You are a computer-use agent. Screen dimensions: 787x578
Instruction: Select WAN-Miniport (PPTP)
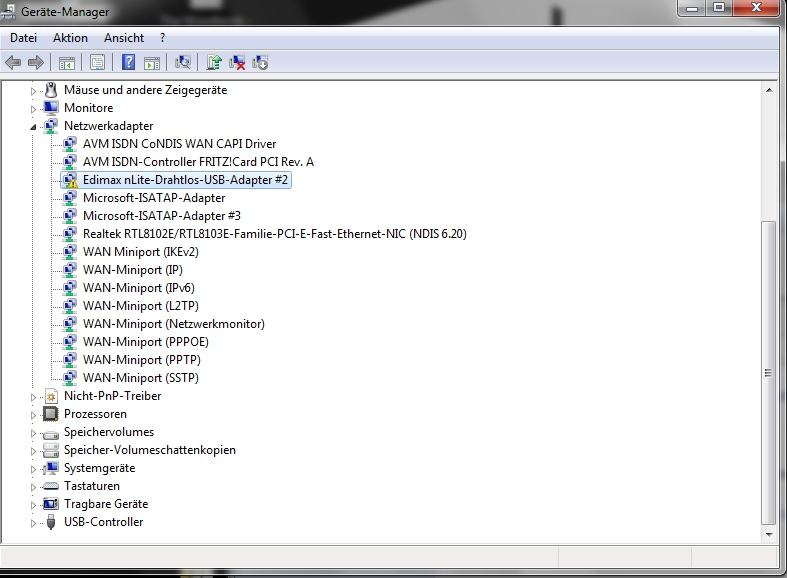pyautogui.click(x=142, y=360)
